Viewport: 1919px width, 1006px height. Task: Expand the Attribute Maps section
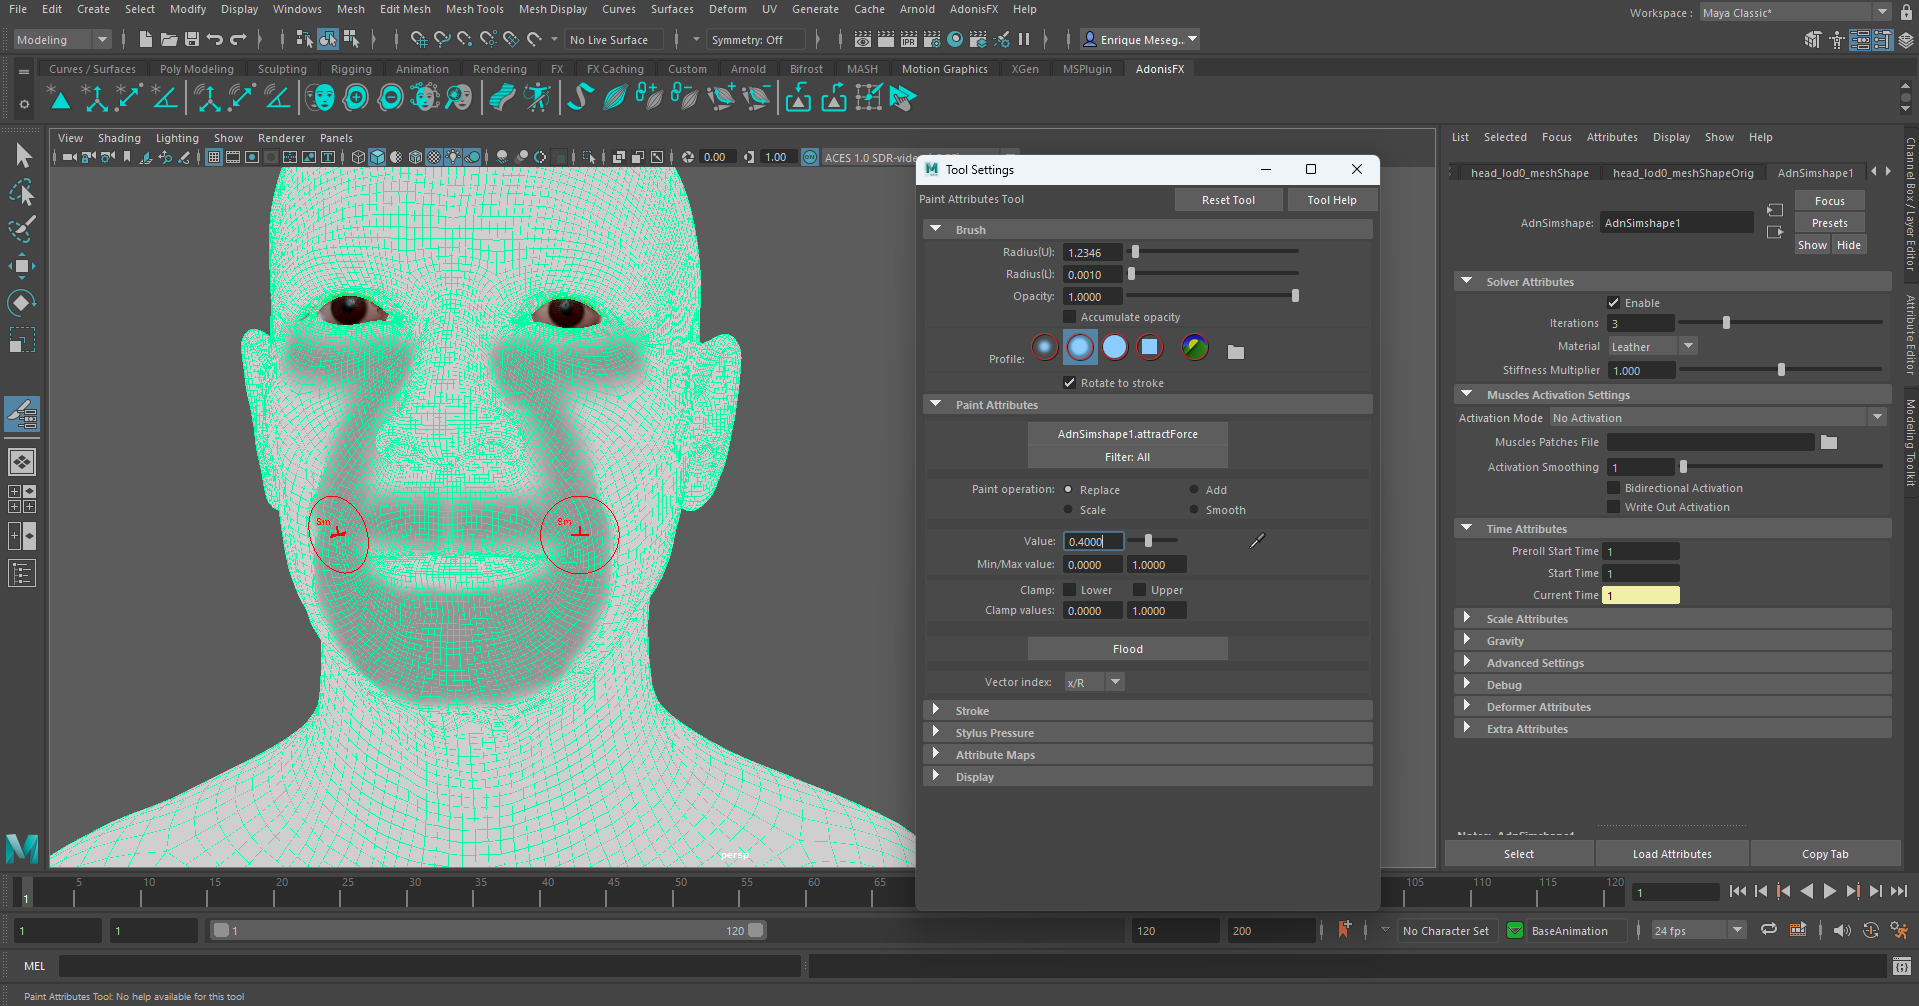click(x=936, y=754)
